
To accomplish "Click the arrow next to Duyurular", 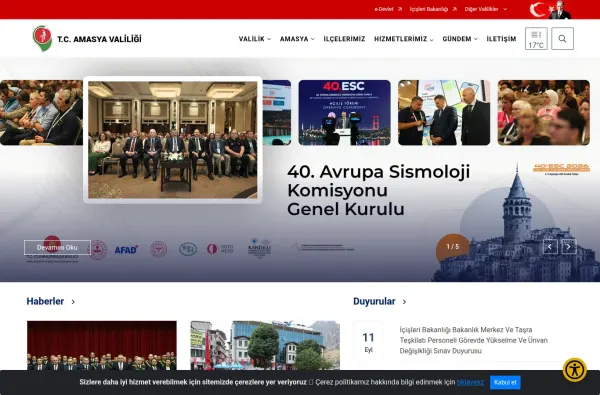I will point(404,302).
